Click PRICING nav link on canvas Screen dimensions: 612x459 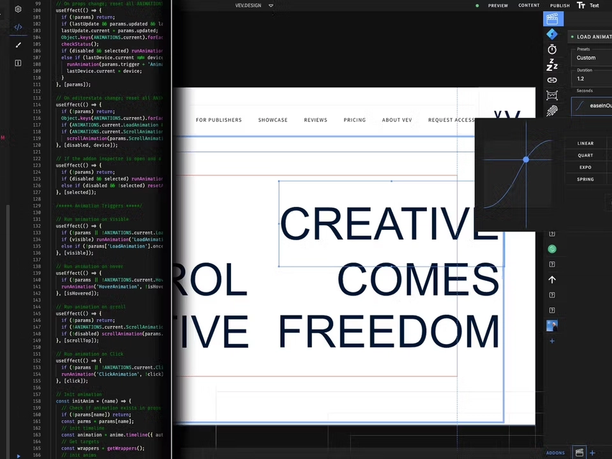pos(354,120)
